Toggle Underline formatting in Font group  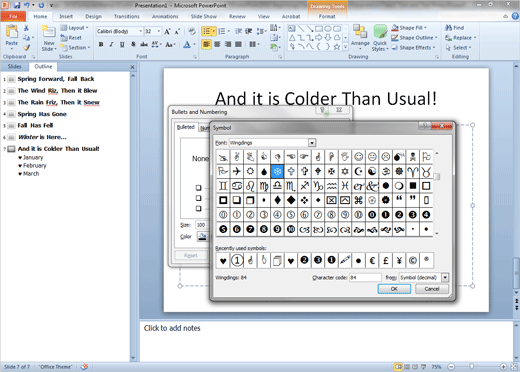(122, 44)
